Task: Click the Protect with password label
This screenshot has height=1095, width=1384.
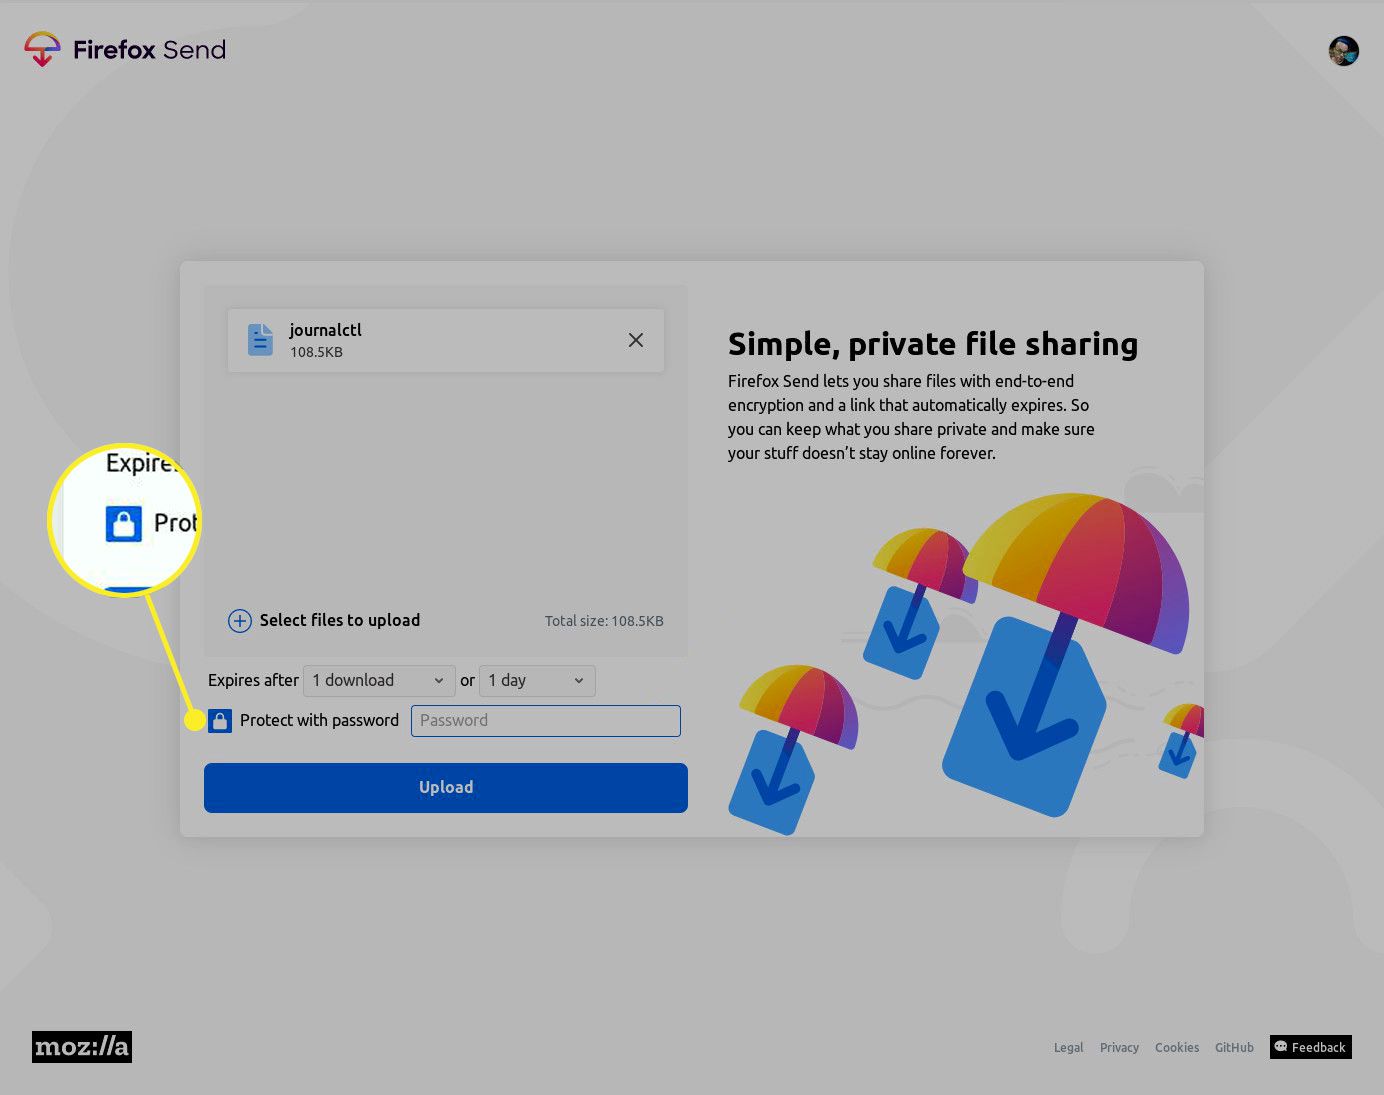Action: (x=319, y=721)
